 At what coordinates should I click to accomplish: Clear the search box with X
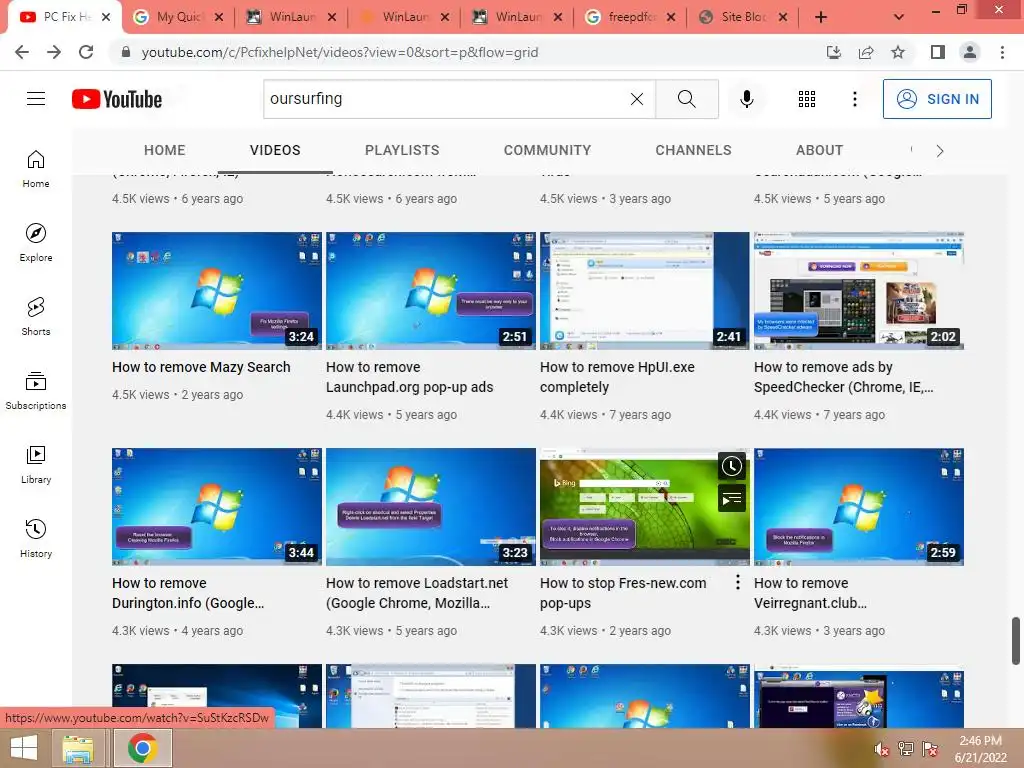(x=637, y=99)
